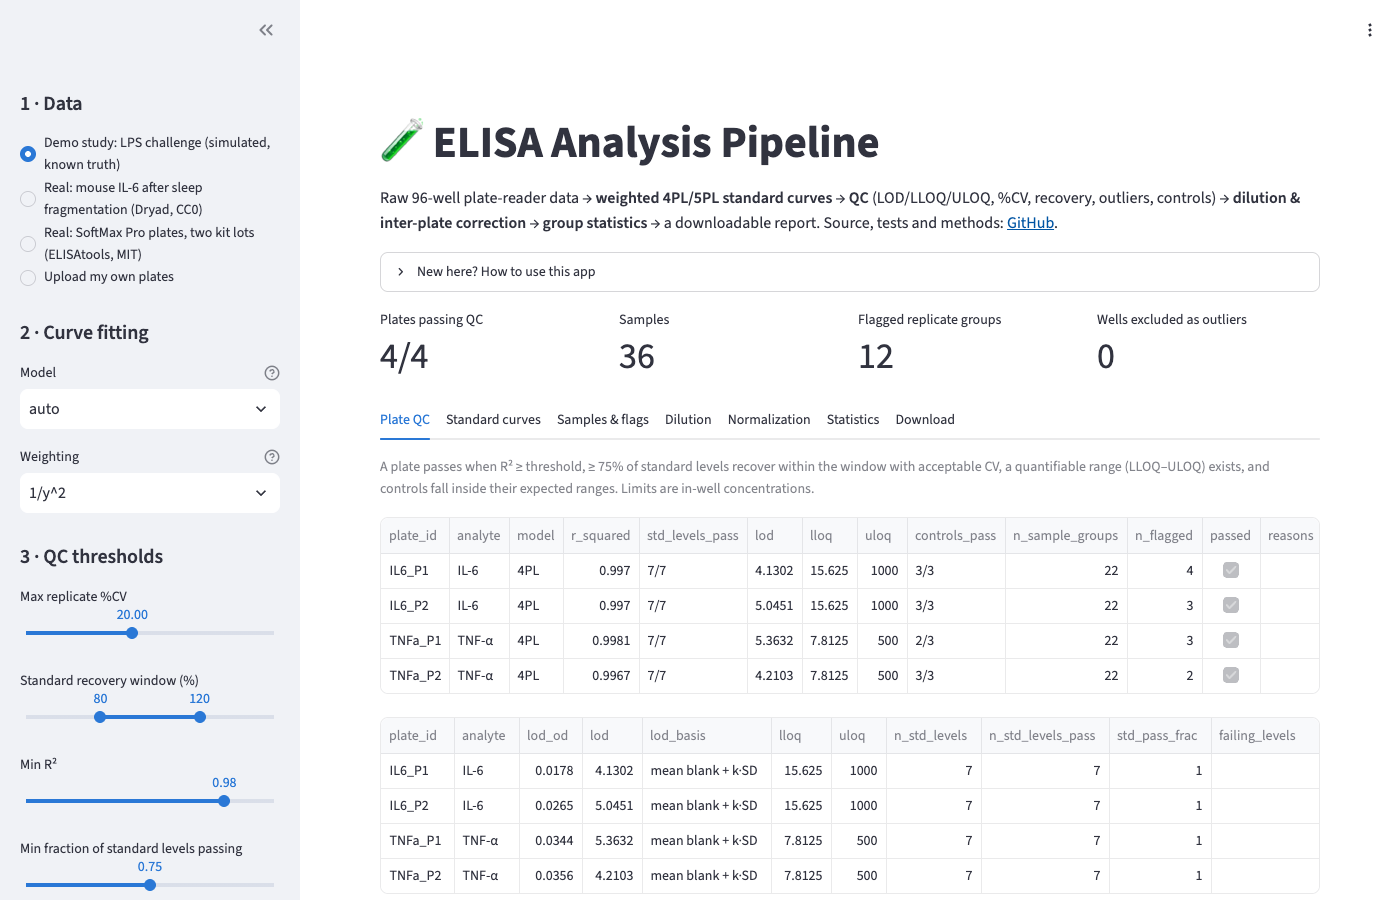Click the 0.9981 r_squared cell
Image resolution: width=1400 pixels, height=900 pixels.
601,641
